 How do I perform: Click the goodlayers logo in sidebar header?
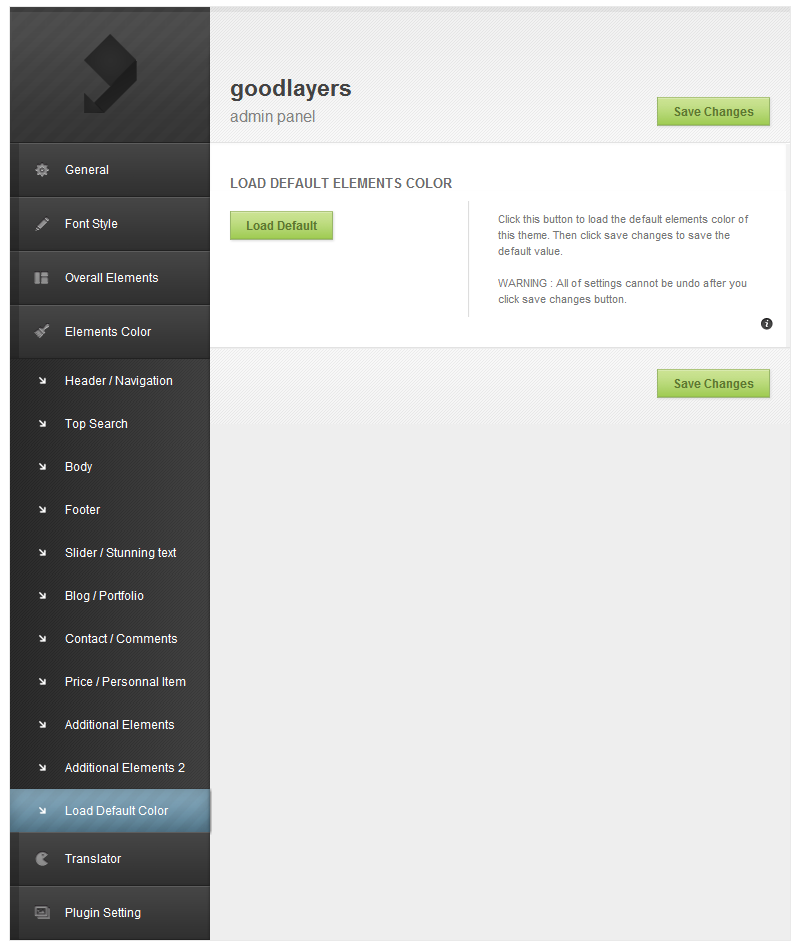point(110,74)
